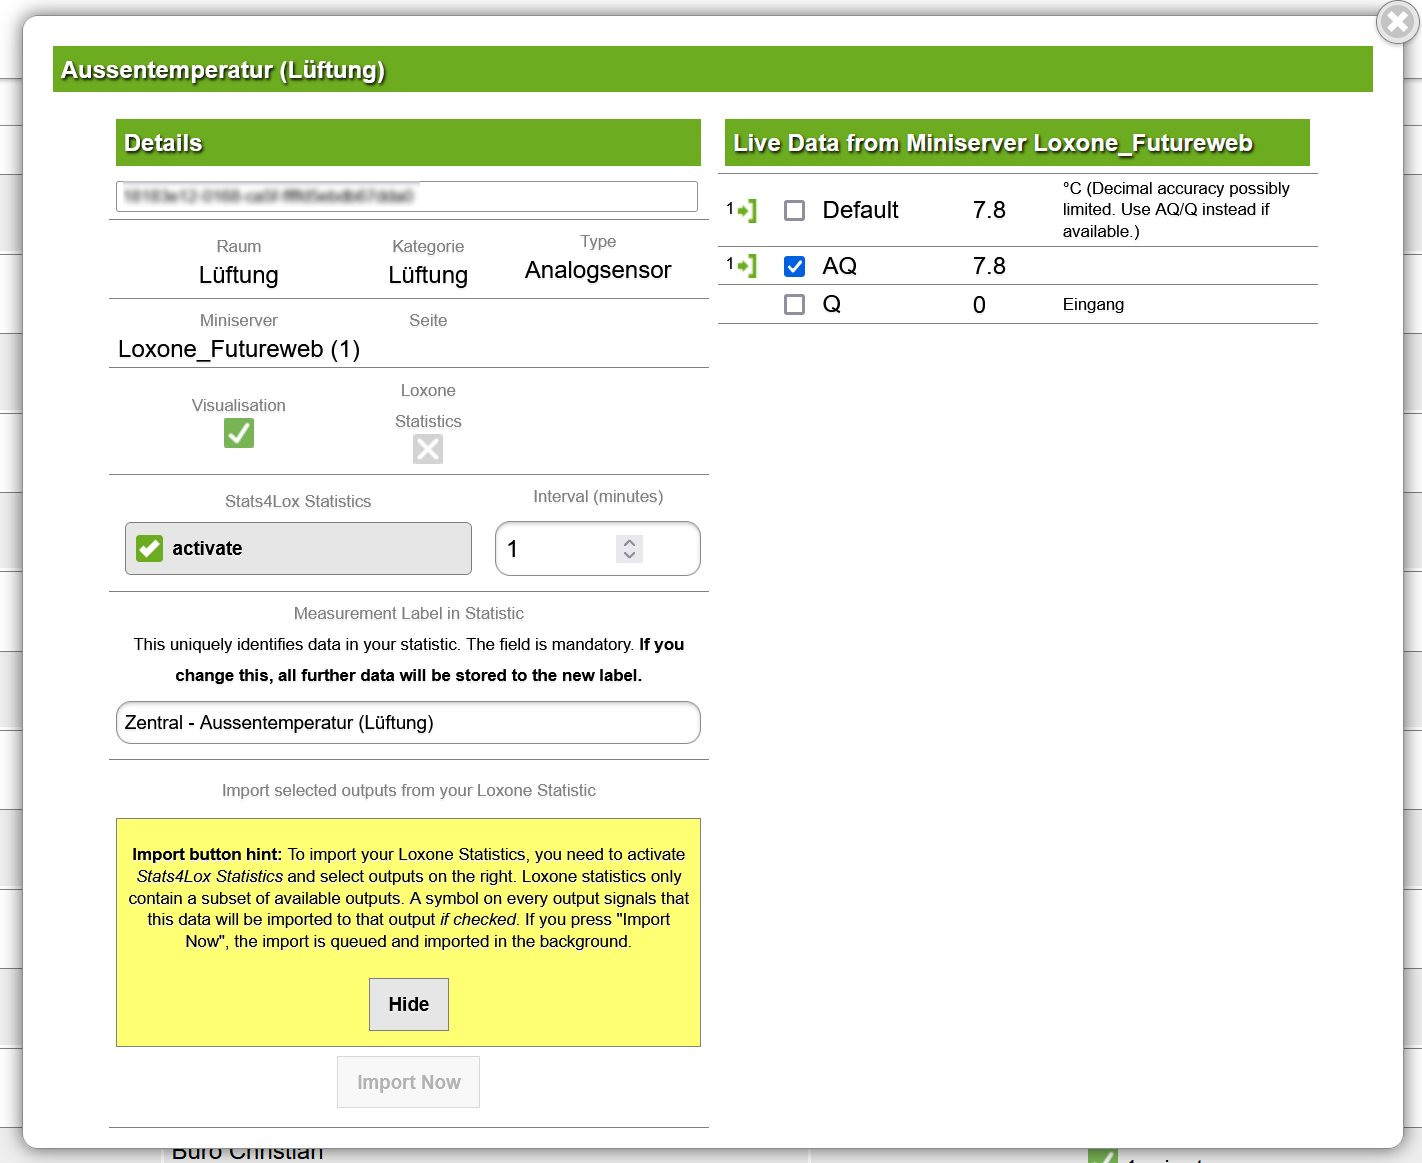This screenshot has width=1422, height=1163.
Task: Click the green Visualisation check icon
Action: (x=239, y=433)
